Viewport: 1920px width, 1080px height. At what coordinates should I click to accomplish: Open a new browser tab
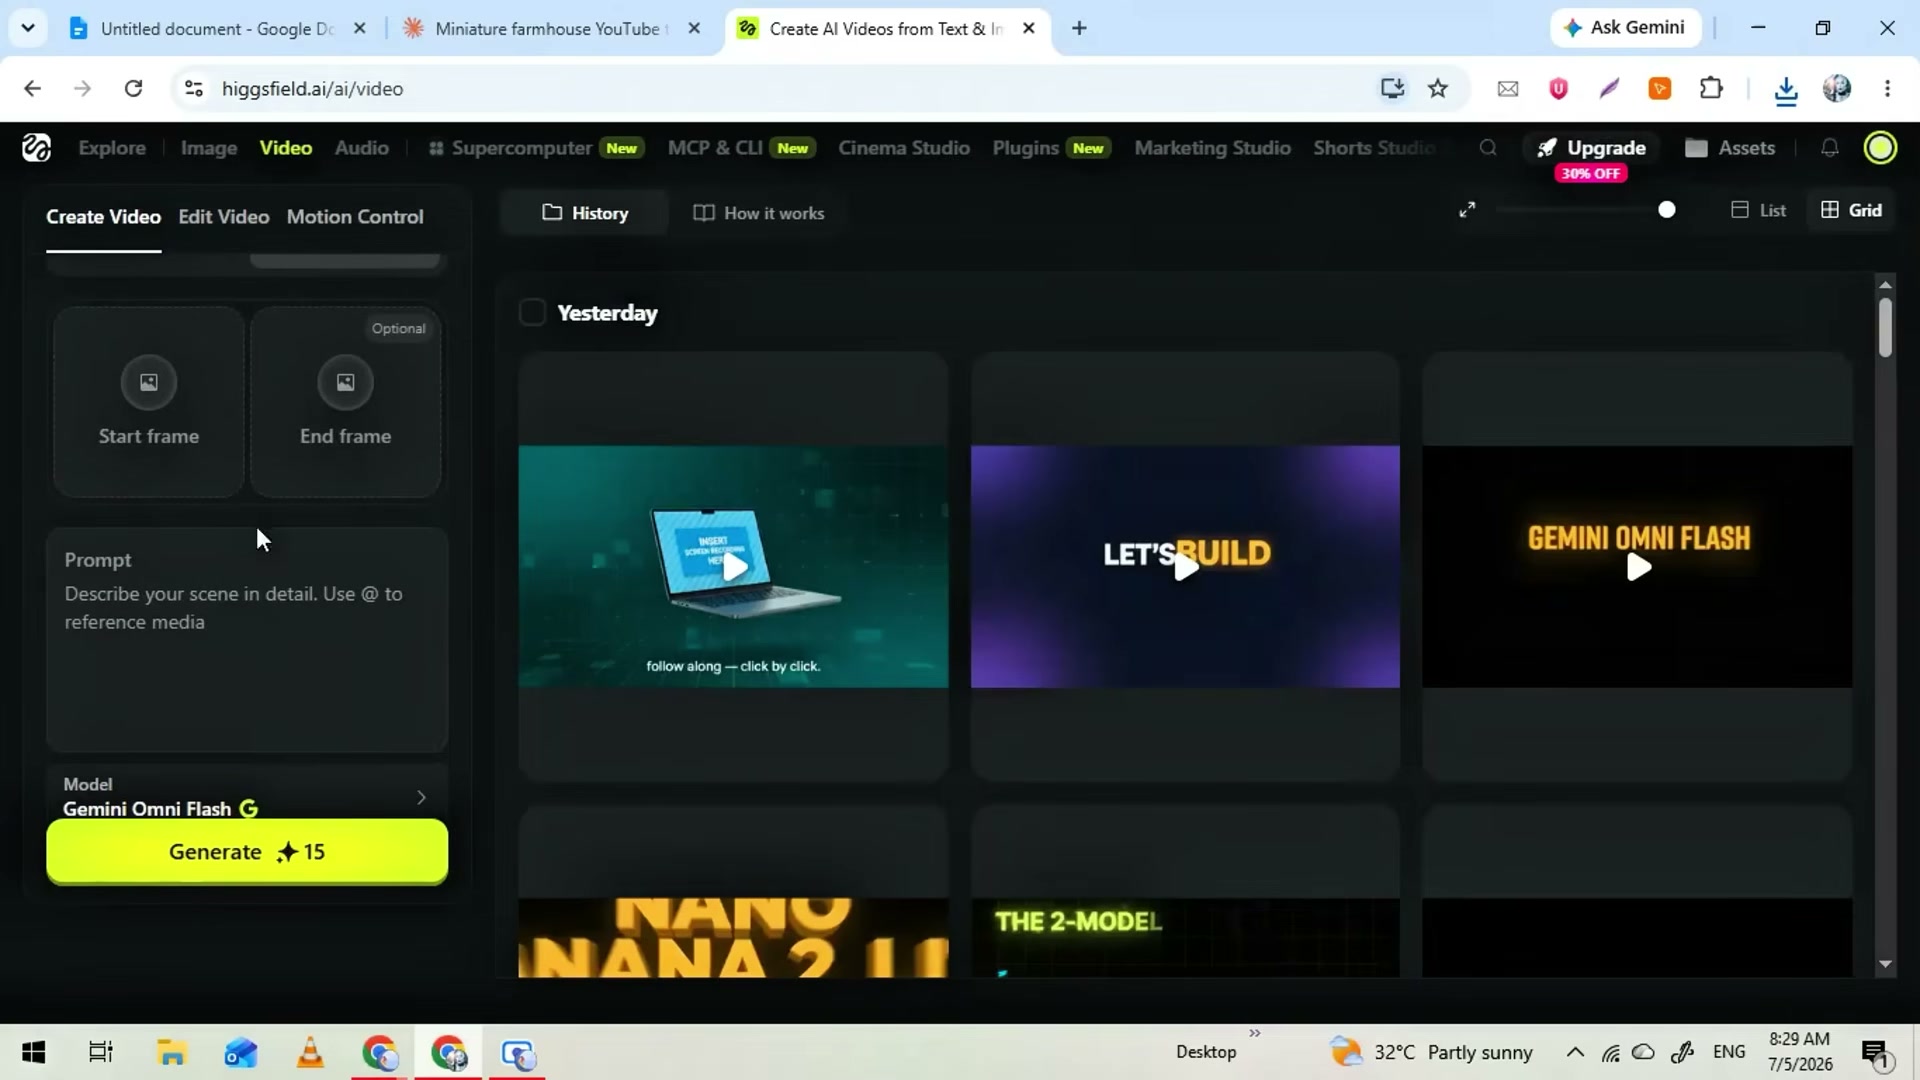coord(1079,28)
